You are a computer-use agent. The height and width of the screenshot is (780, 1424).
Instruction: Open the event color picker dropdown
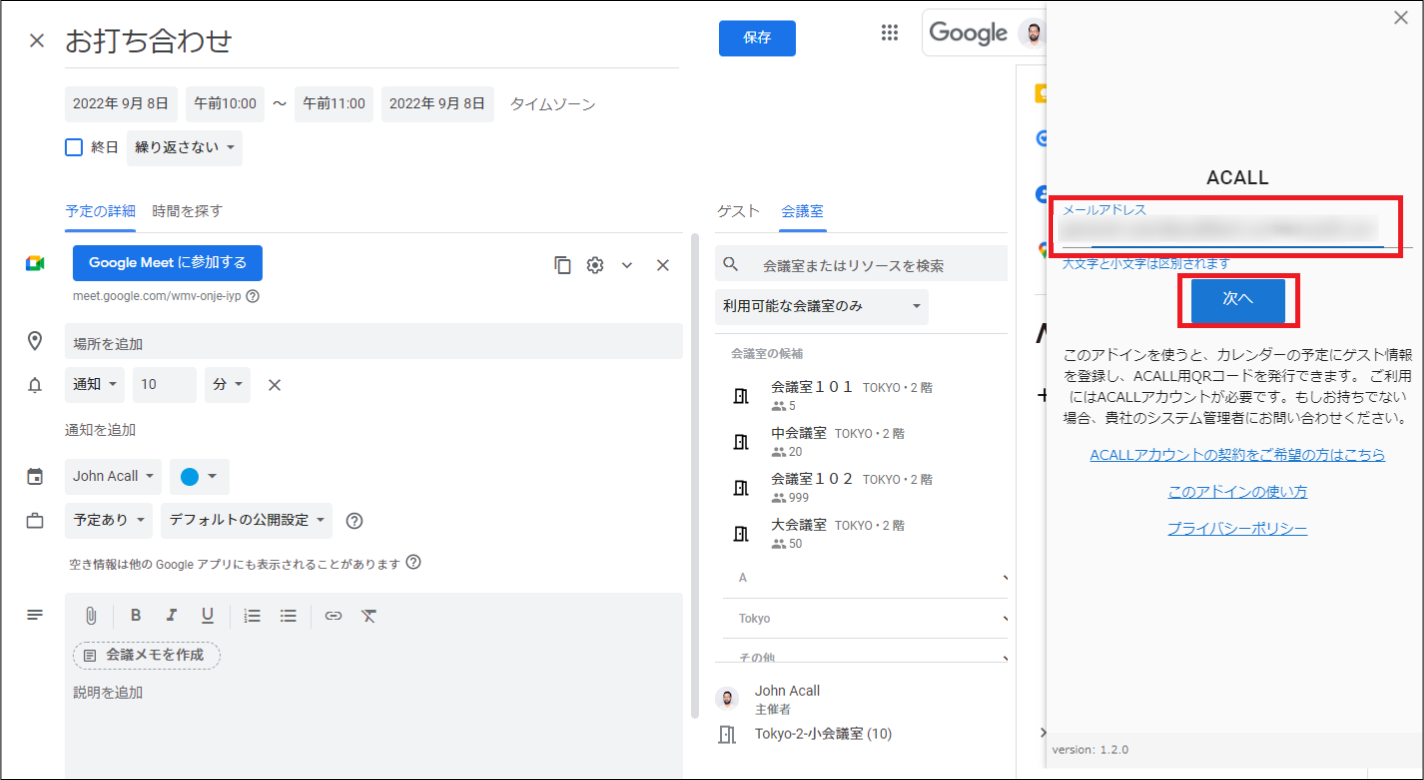pyautogui.click(x=199, y=477)
